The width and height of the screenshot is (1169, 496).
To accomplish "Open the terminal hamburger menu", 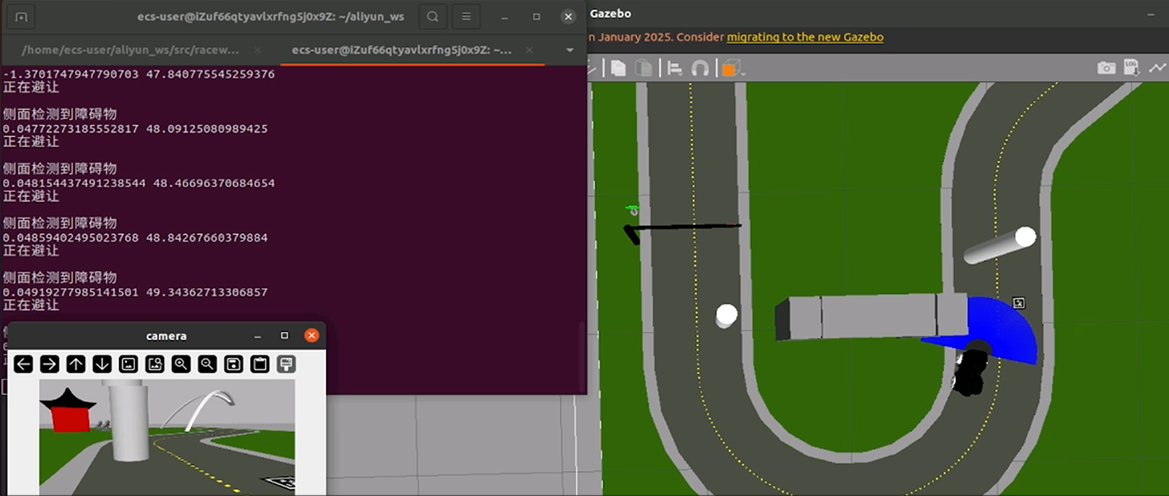I will click(466, 17).
